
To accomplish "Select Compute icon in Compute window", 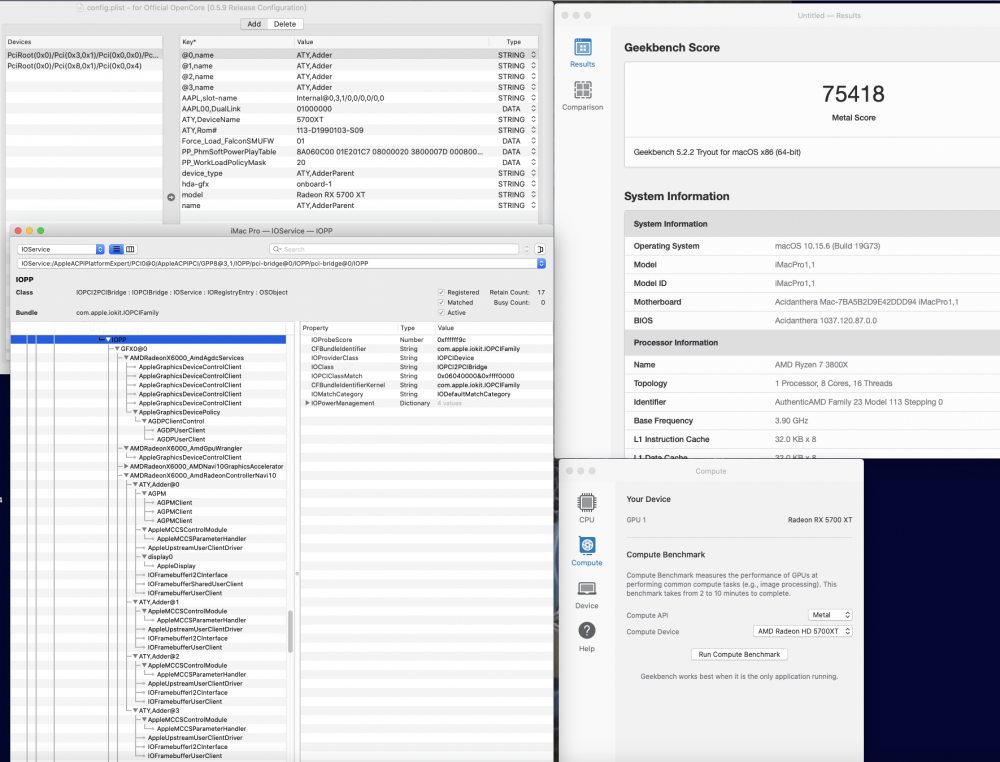I will [587, 551].
